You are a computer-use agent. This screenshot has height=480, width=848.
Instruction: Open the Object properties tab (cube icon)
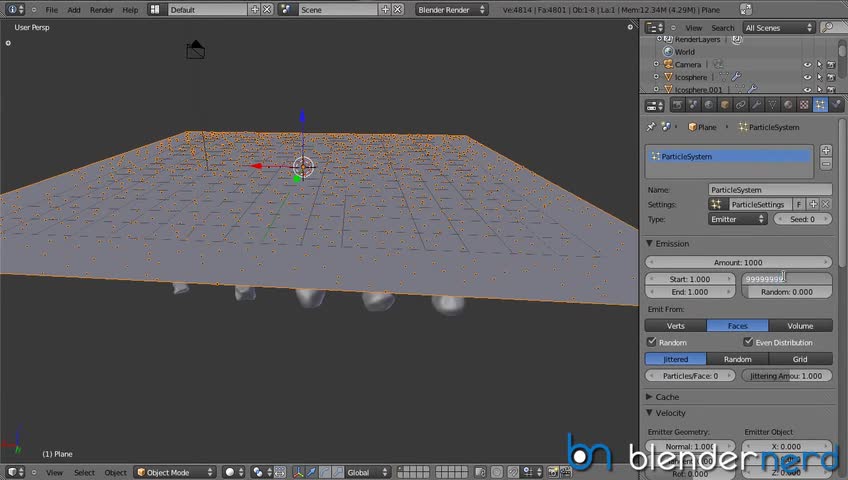pyautogui.click(x=725, y=105)
